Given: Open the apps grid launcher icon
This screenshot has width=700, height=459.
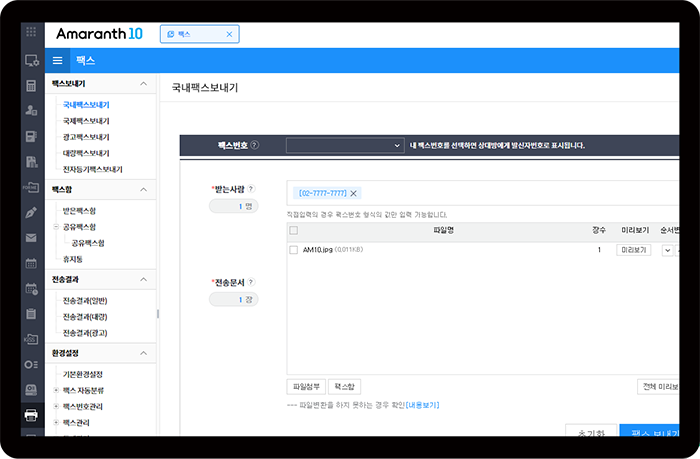Looking at the screenshot, I should click(x=31, y=32).
